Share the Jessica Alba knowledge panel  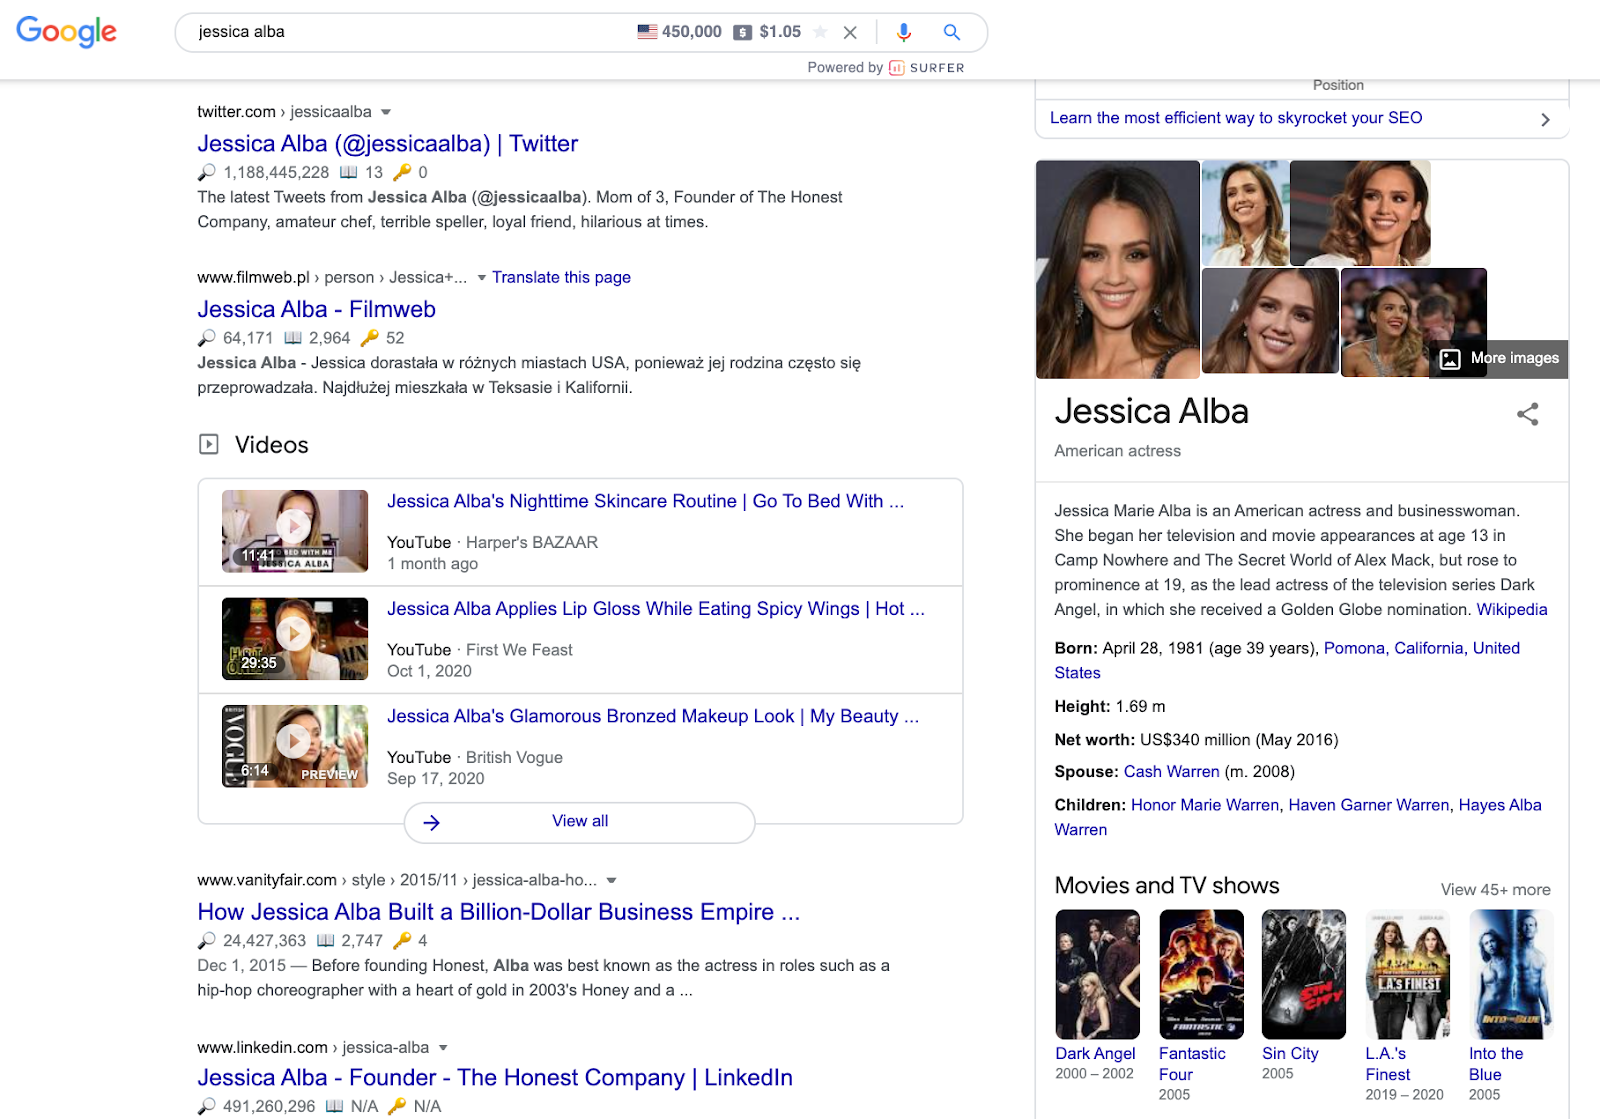pos(1527,414)
